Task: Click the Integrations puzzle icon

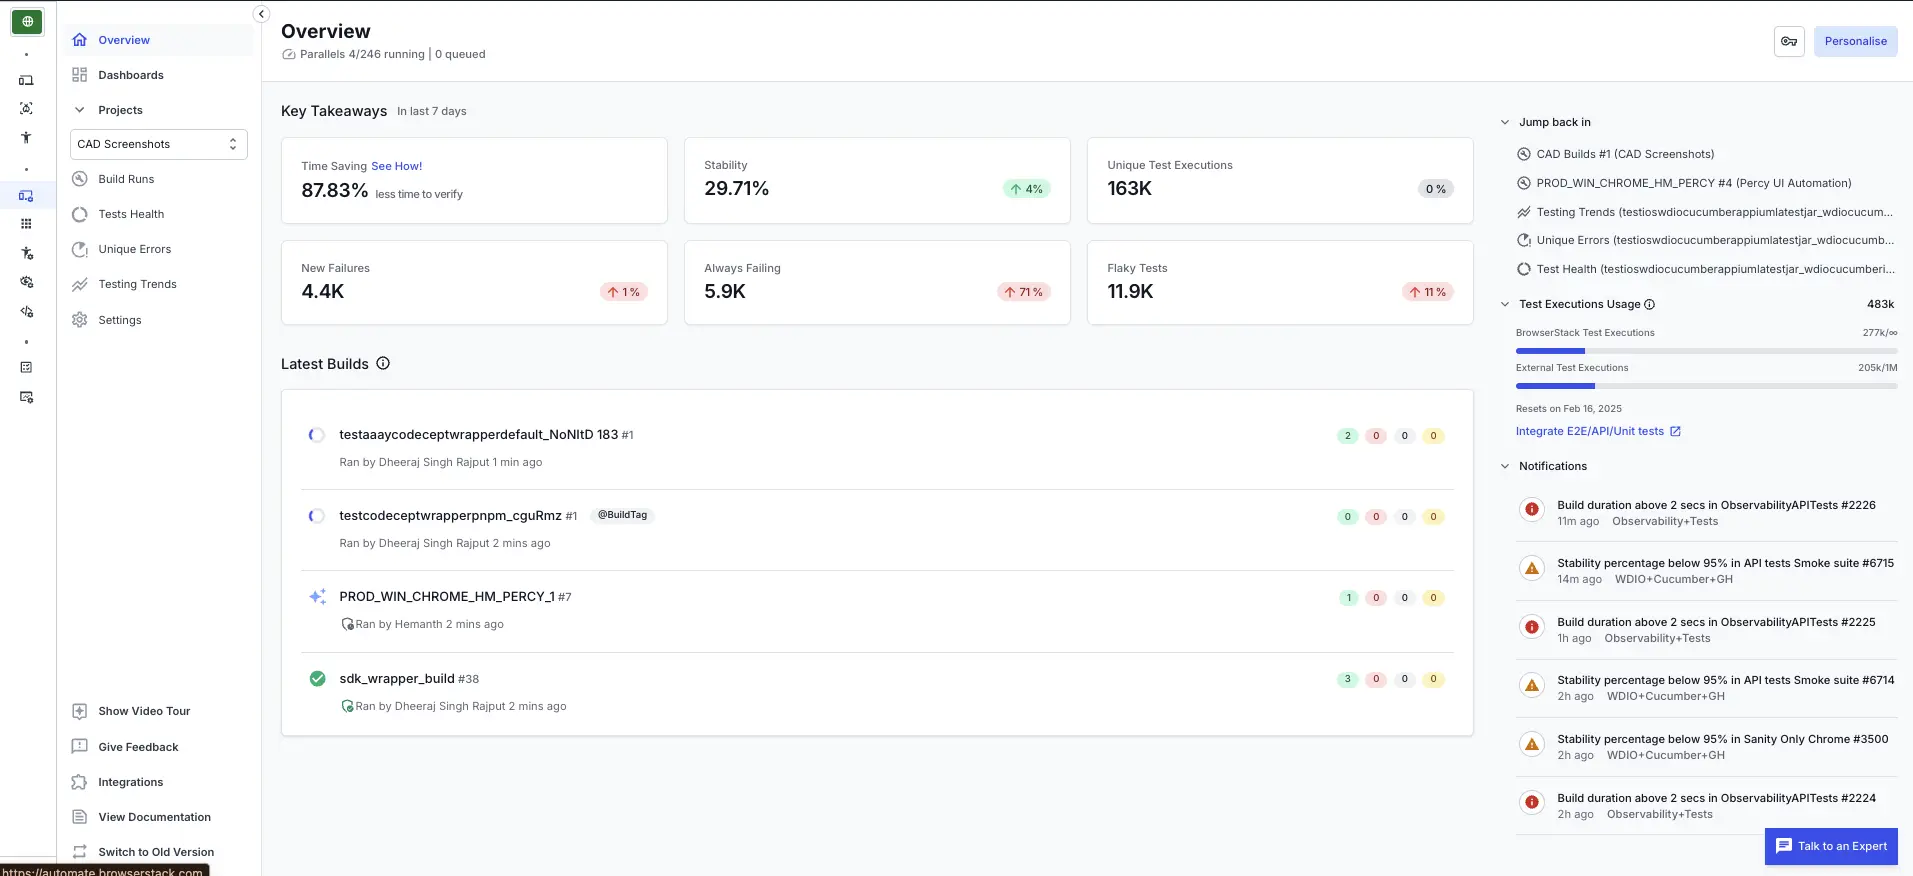Action: click(80, 782)
